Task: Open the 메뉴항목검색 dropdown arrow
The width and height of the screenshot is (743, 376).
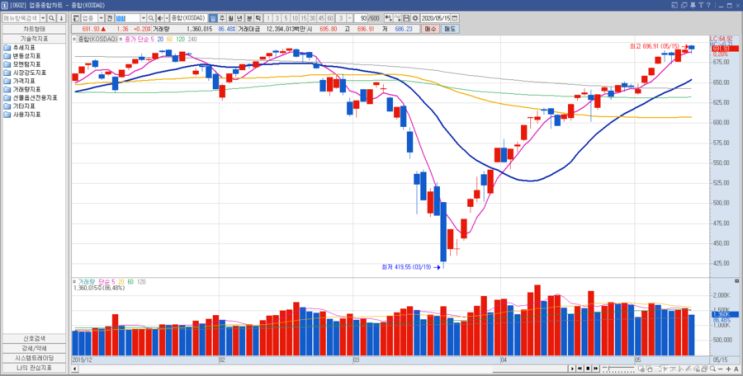Action: click(x=43, y=18)
